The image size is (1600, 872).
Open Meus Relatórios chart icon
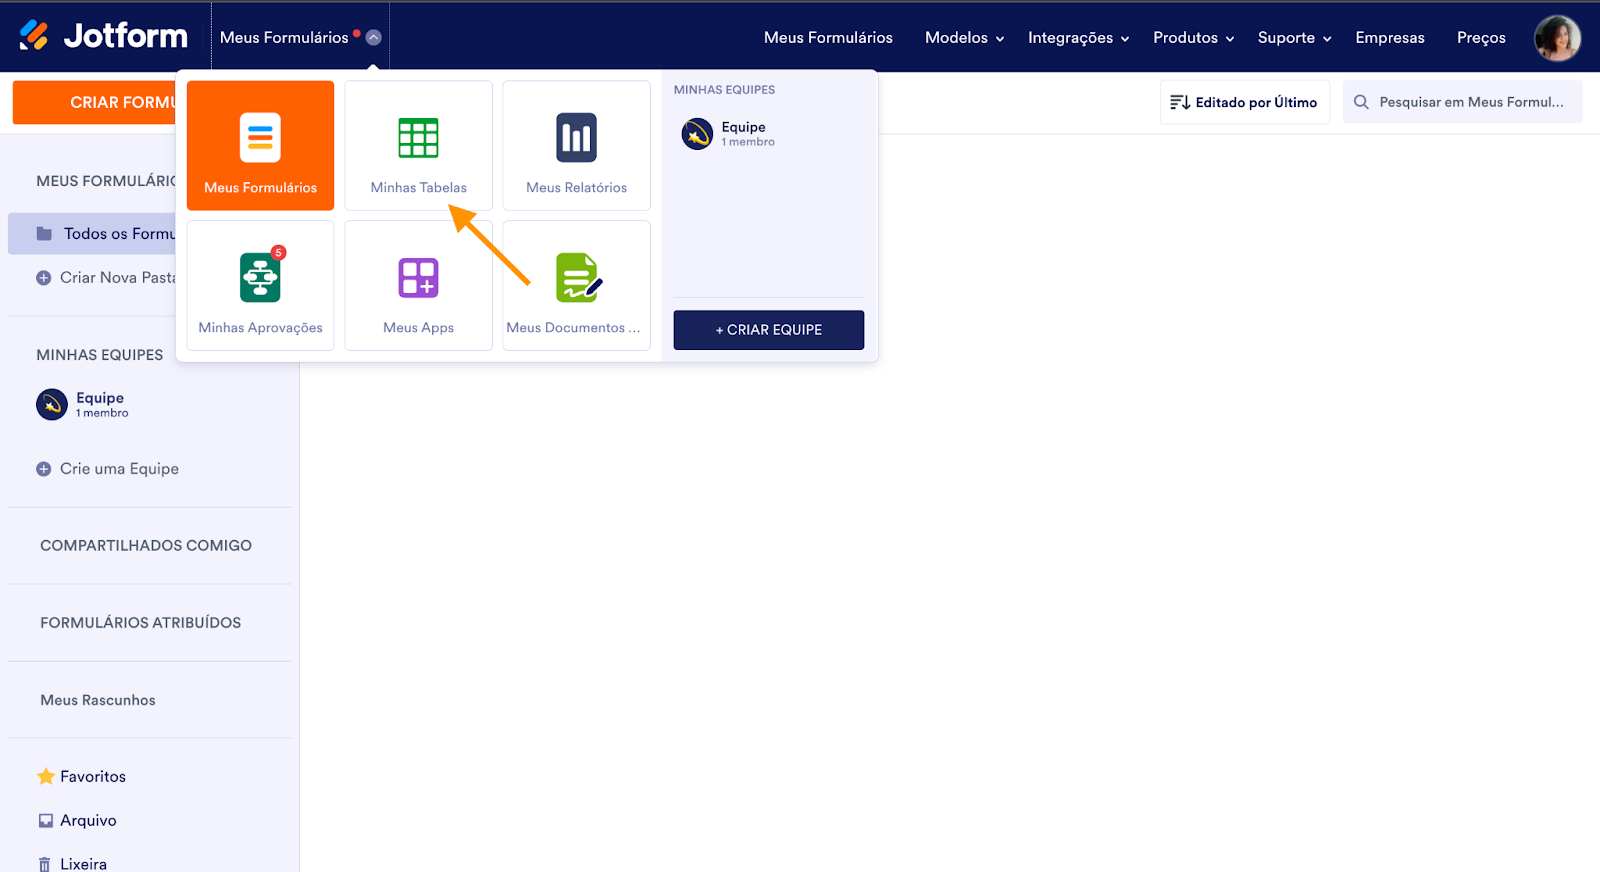coord(576,138)
